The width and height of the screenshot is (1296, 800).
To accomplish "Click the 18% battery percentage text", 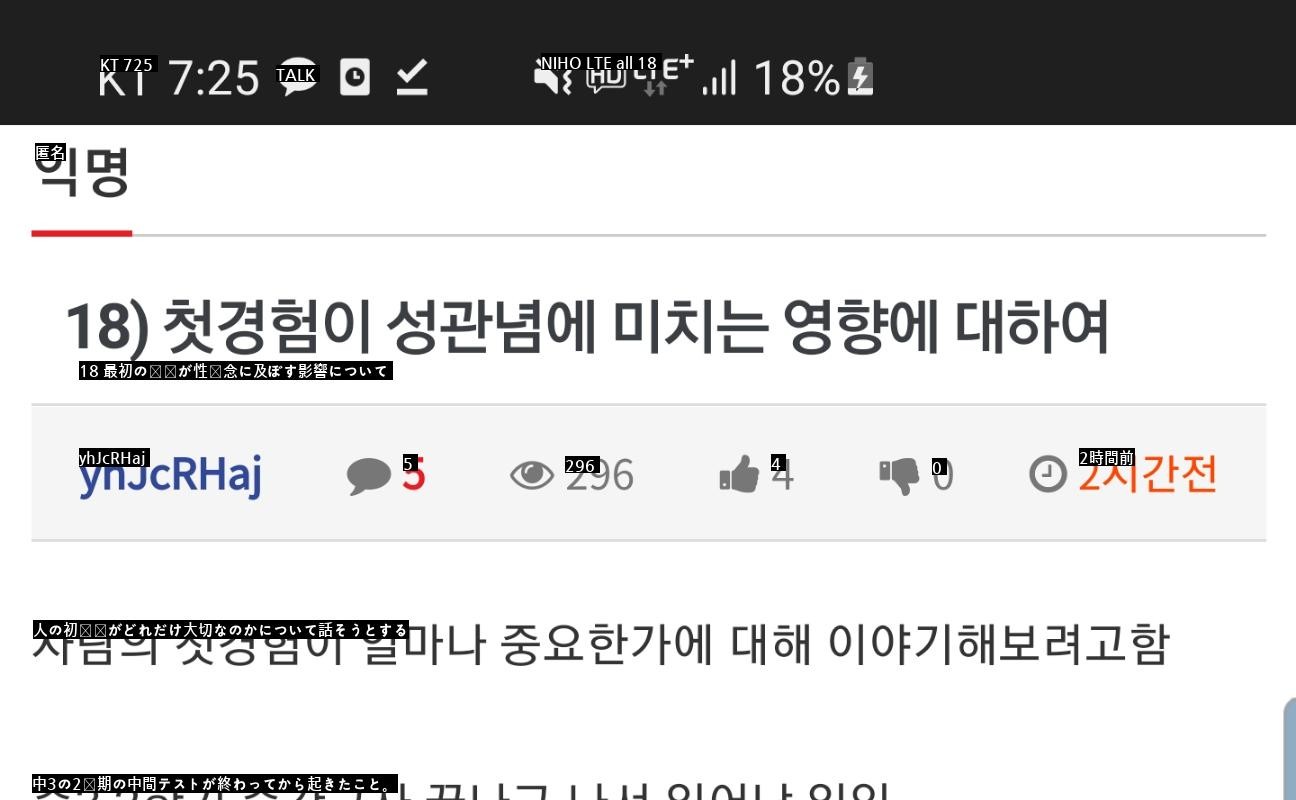I will (797, 78).
